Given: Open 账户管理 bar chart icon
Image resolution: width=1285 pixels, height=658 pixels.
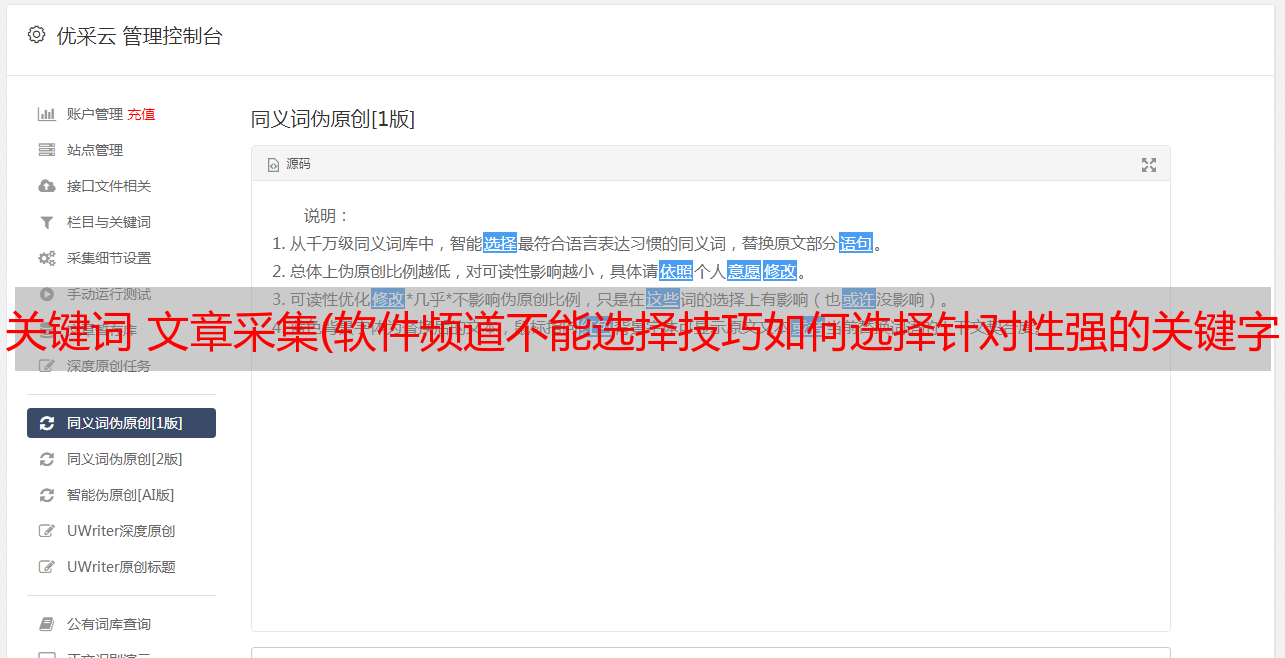Looking at the screenshot, I should [x=46, y=114].
